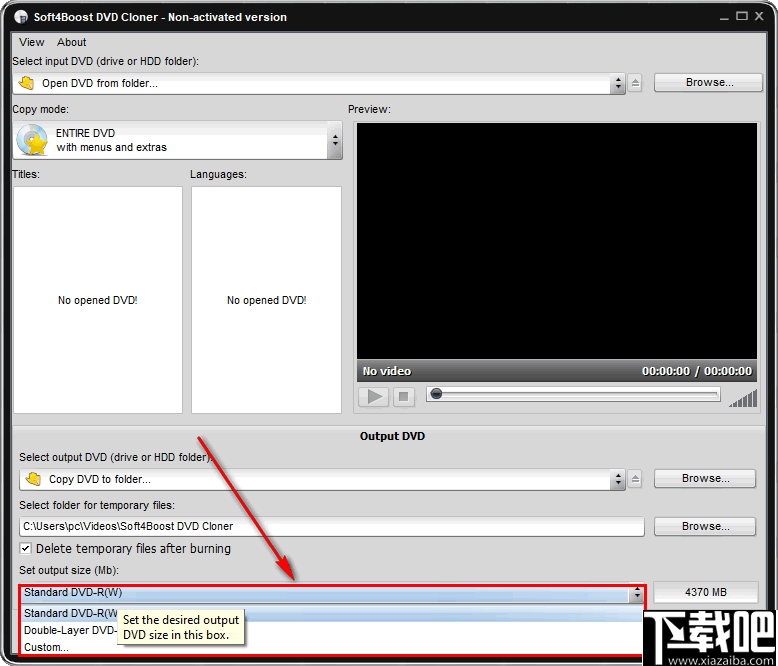
Task: Expand the output DVD destination dropdown
Action: pos(618,479)
